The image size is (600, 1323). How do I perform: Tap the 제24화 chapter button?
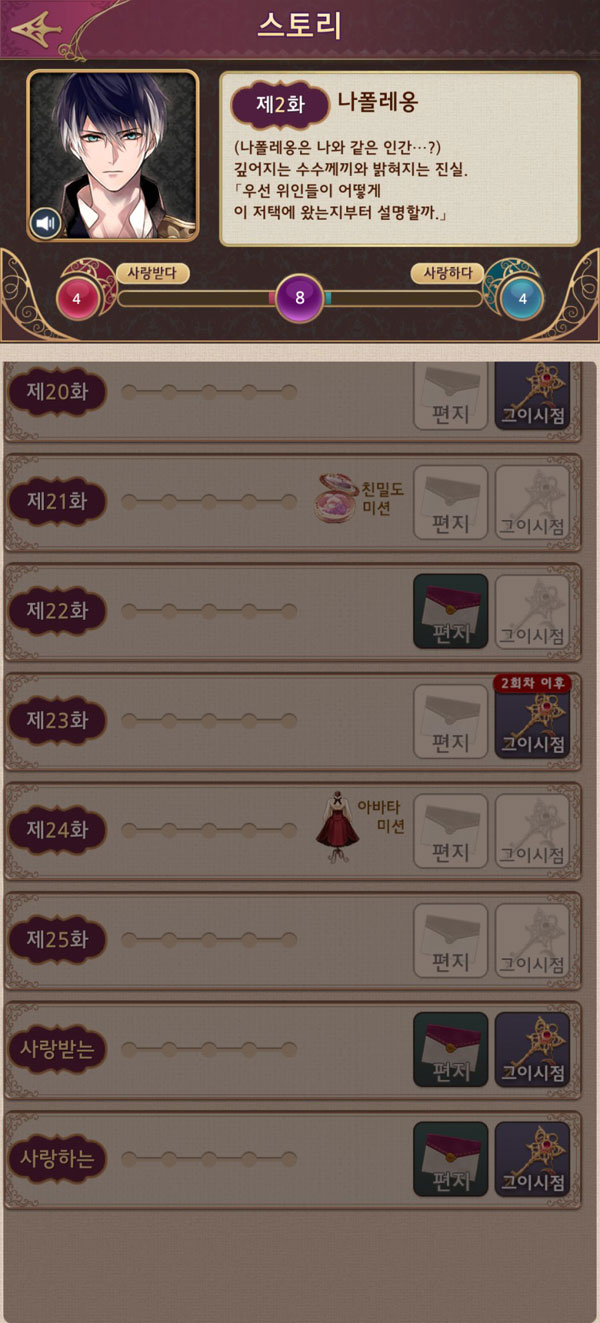coord(57,830)
